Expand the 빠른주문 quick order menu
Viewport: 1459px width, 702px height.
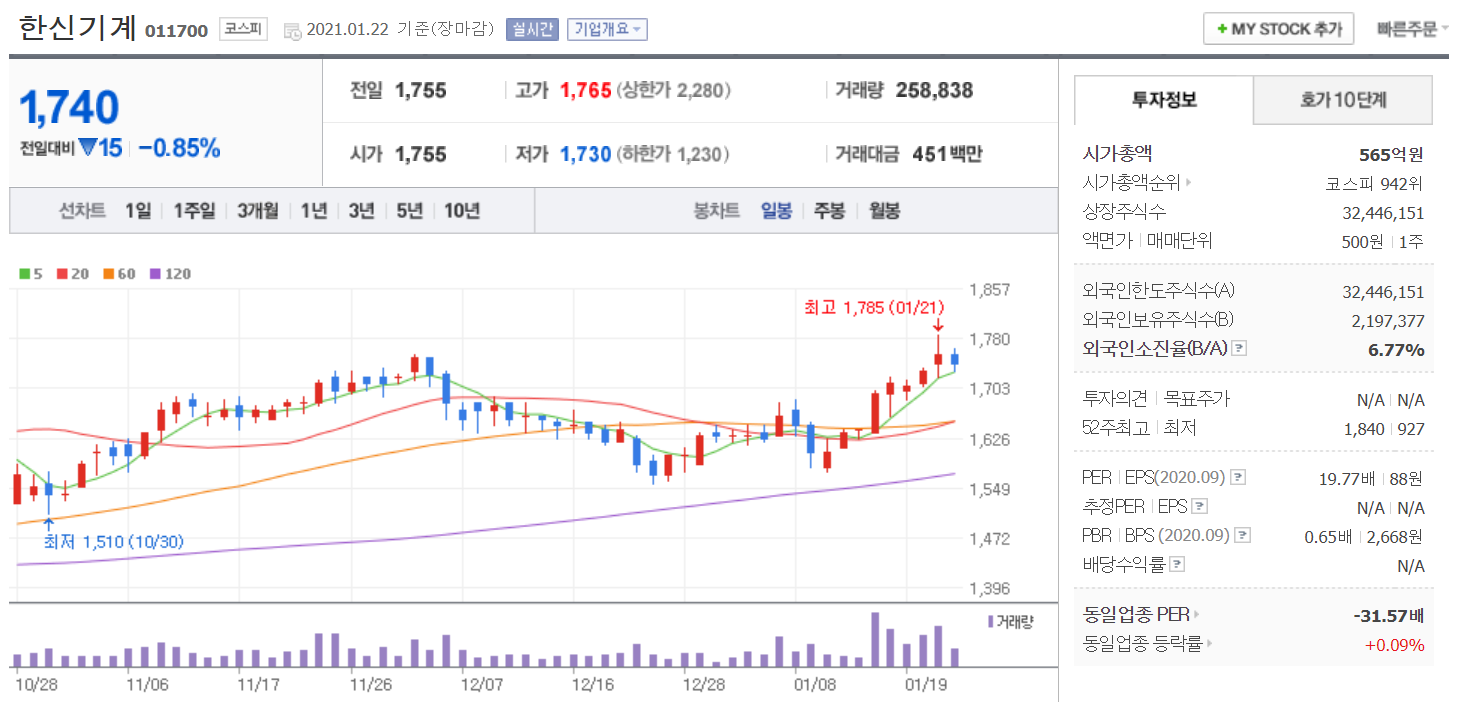click(1412, 29)
